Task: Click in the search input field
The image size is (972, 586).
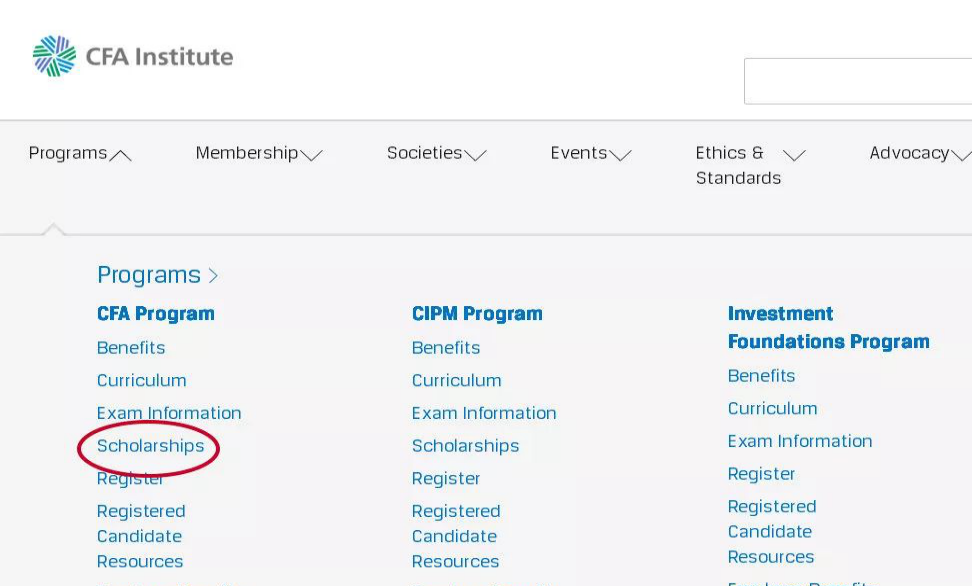Action: click(858, 81)
